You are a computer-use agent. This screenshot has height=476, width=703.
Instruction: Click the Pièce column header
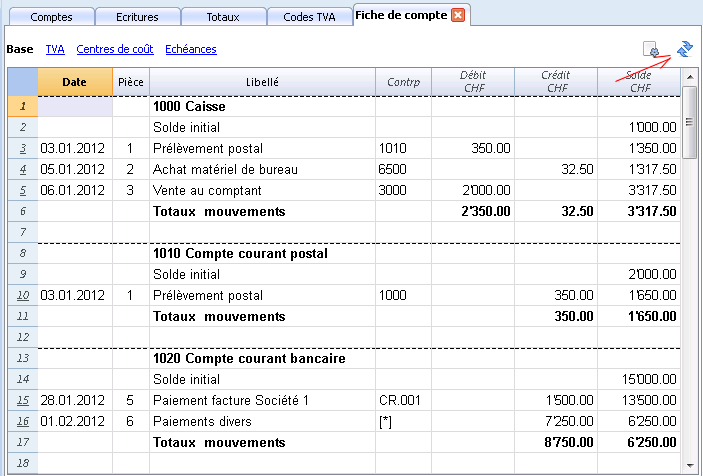coord(130,82)
